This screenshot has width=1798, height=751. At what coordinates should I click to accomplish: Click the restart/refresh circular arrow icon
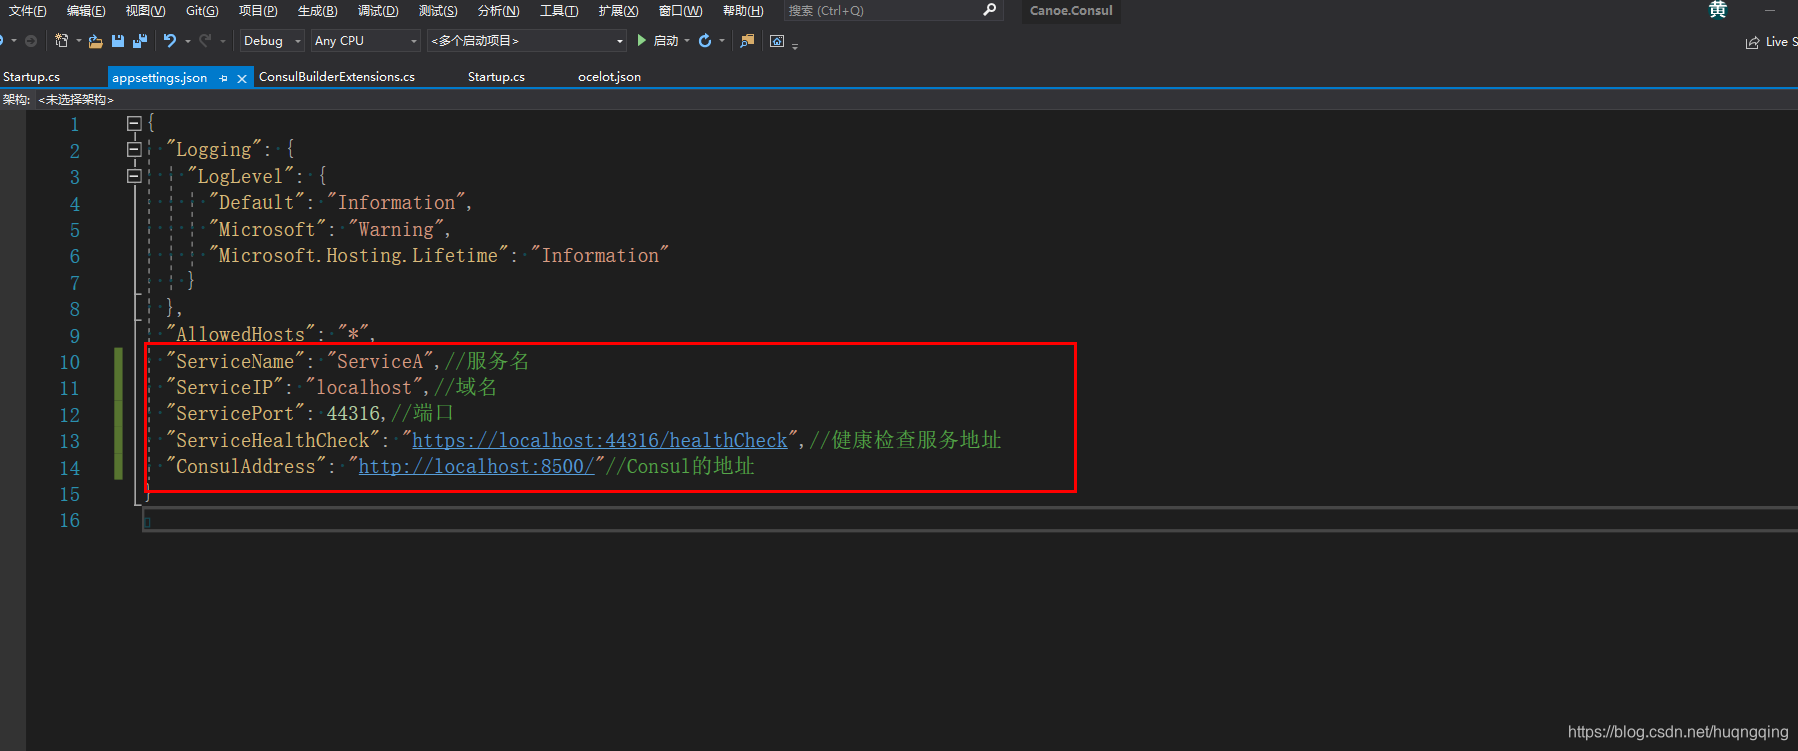(705, 41)
